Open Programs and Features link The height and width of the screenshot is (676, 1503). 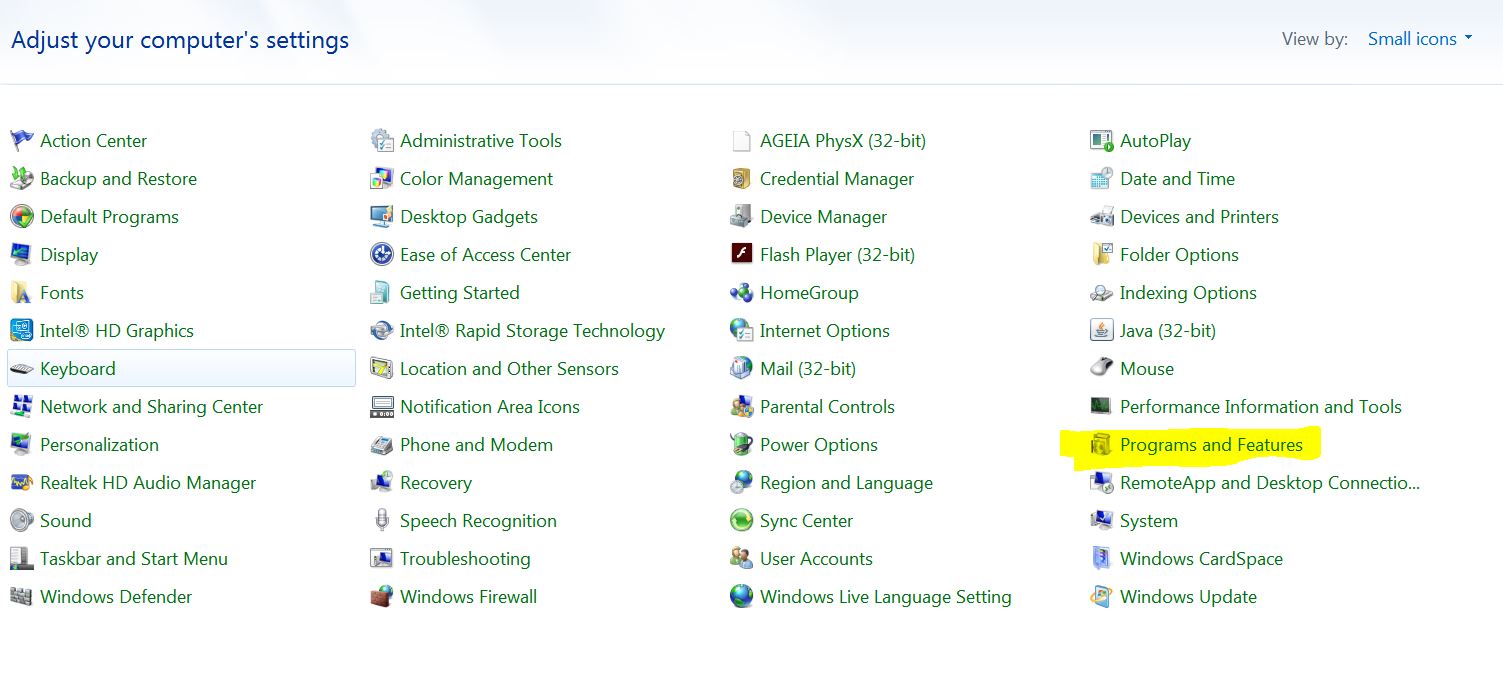1211,445
